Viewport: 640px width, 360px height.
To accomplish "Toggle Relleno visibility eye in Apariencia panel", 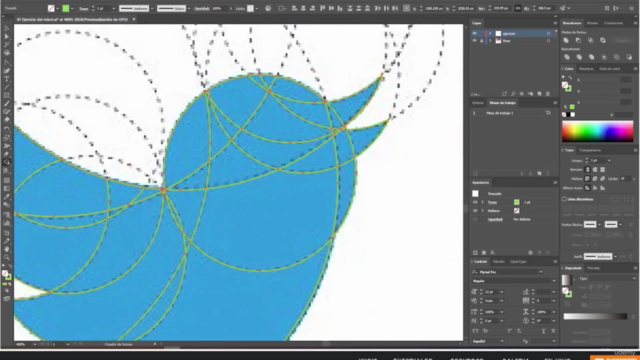I will [x=475, y=211].
